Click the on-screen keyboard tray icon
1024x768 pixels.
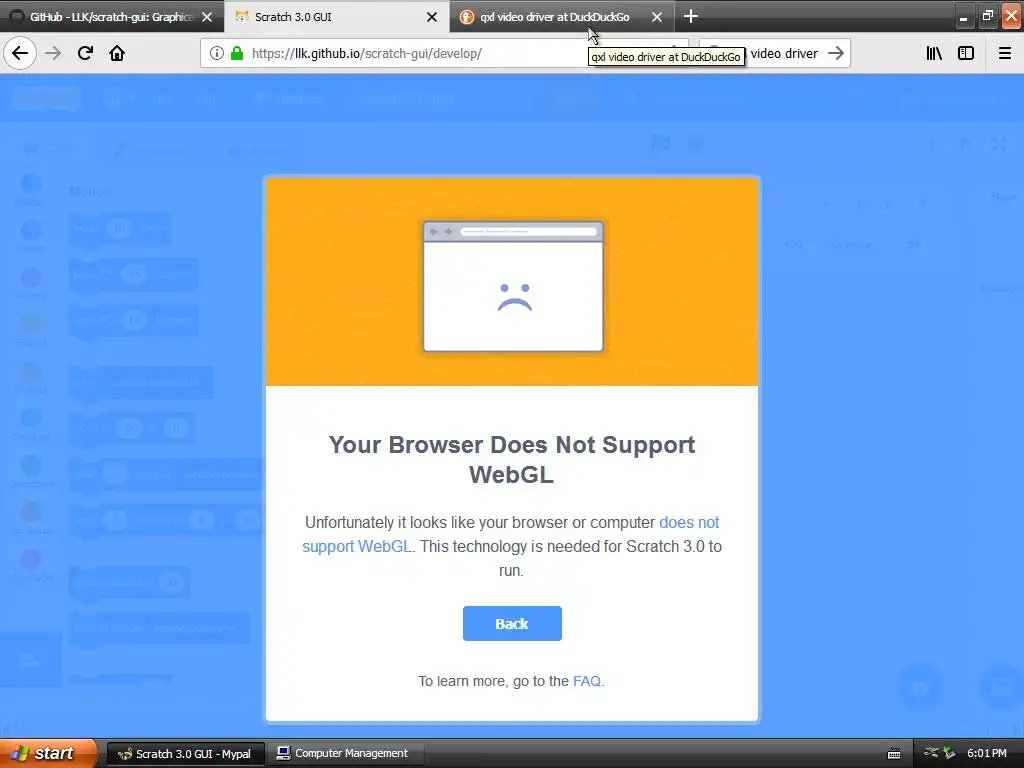coord(894,754)
